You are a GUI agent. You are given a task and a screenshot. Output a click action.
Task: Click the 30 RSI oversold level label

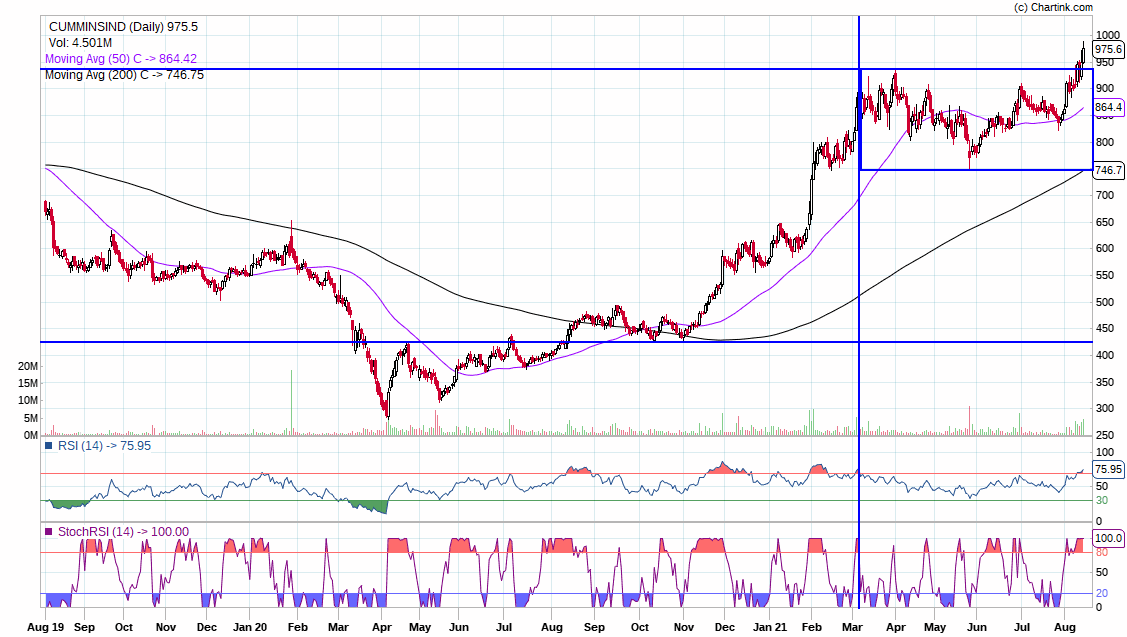(1101, 500)
